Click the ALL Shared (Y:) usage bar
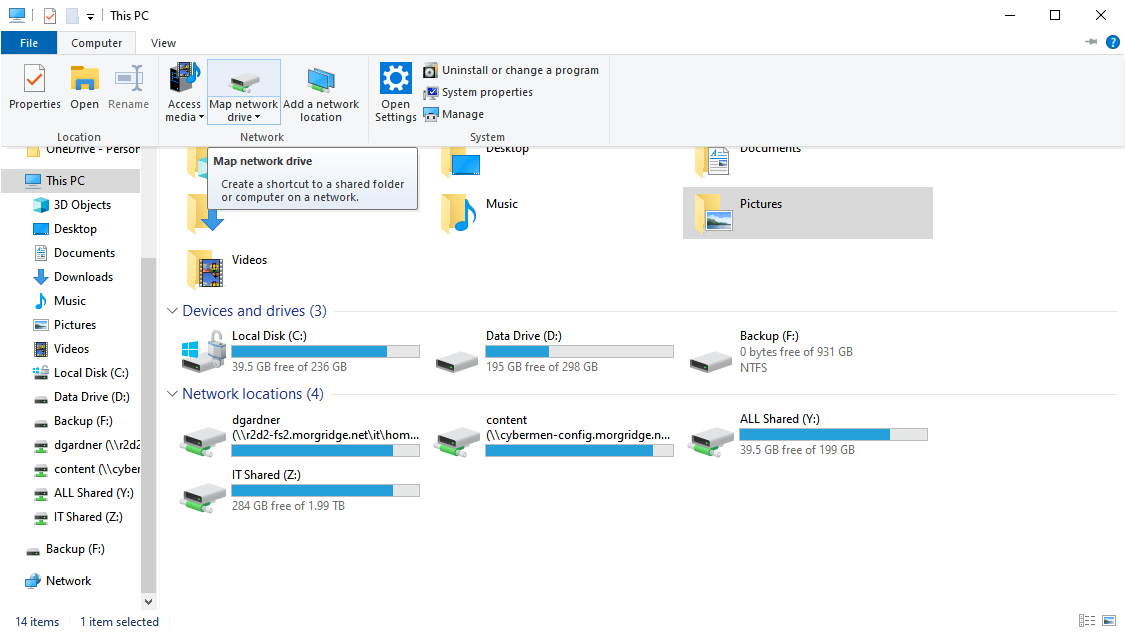 coord(834,435)
